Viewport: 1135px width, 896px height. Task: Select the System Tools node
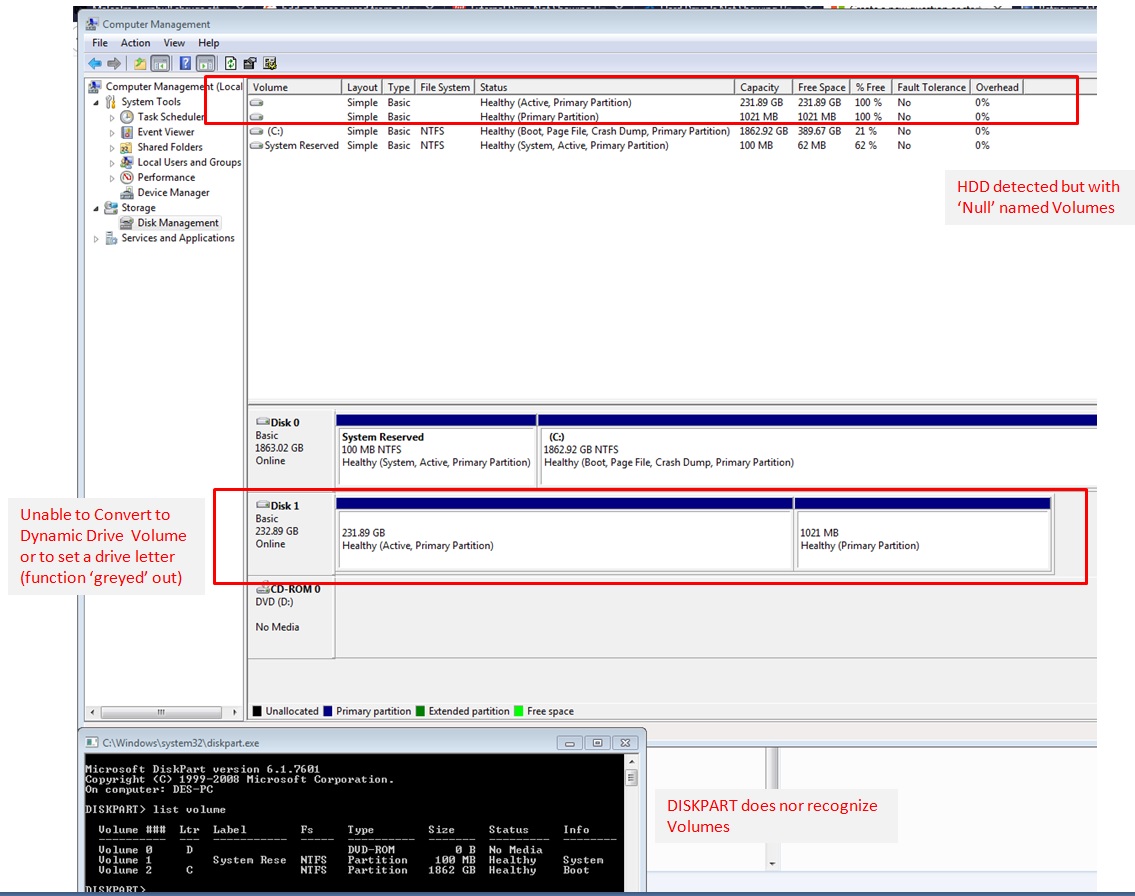[x=151, y=102]
